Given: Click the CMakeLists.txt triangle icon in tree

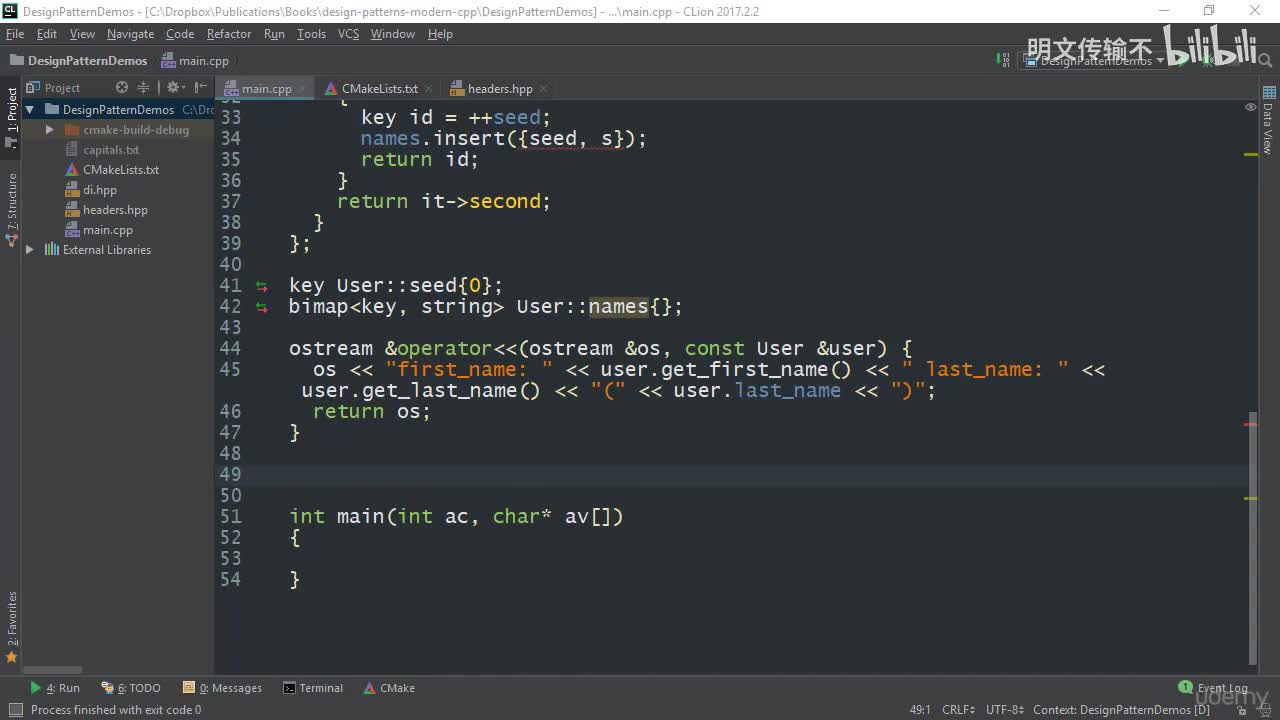Looking at the screenshot, I should point(72,170).
